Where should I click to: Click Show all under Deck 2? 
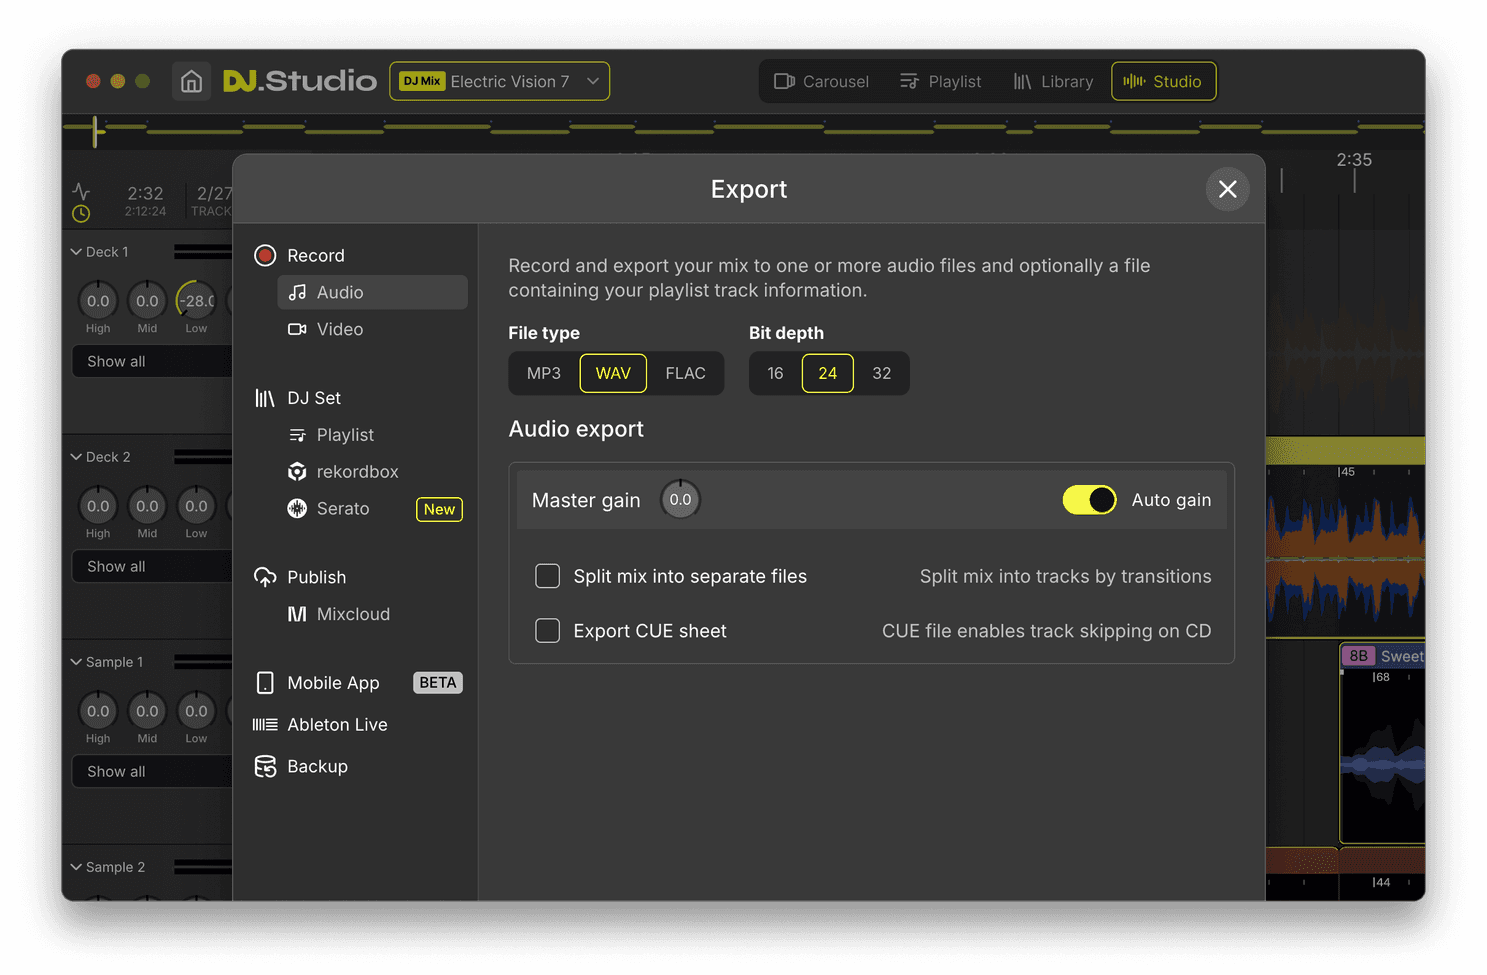click(x=152, y=566)
